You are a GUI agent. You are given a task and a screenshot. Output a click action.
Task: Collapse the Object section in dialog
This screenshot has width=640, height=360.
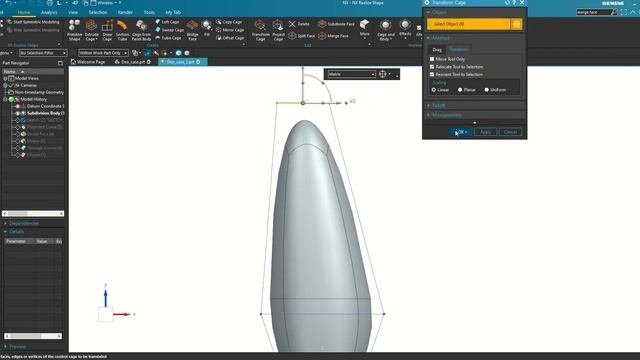tap(428, 13)
